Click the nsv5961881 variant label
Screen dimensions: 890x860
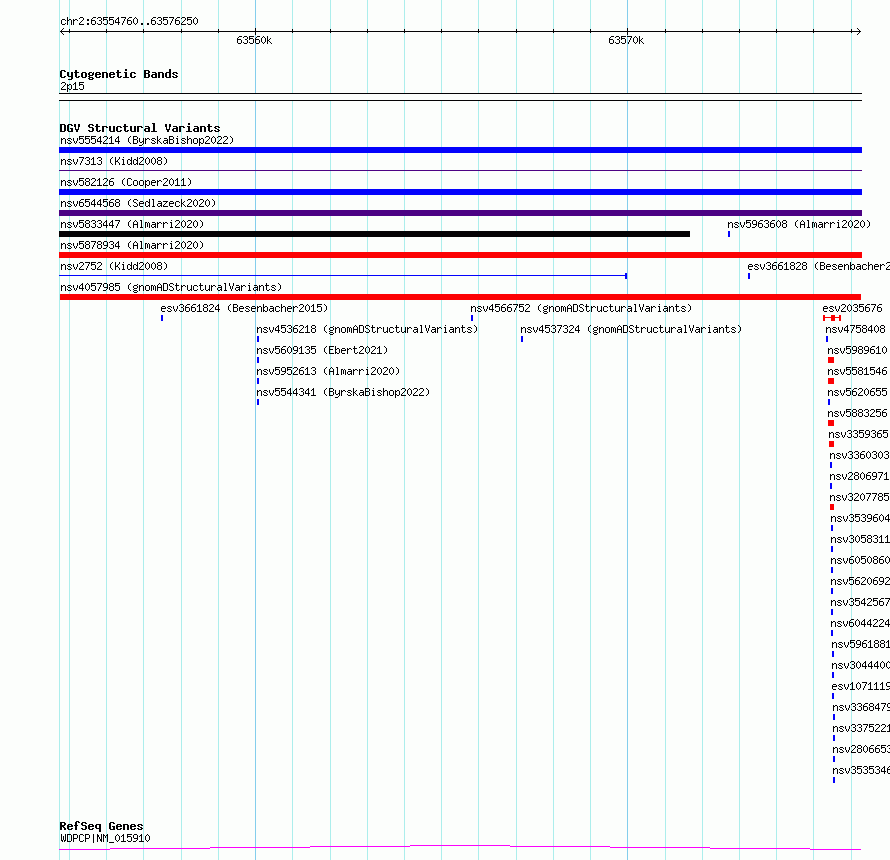(860, 644)
